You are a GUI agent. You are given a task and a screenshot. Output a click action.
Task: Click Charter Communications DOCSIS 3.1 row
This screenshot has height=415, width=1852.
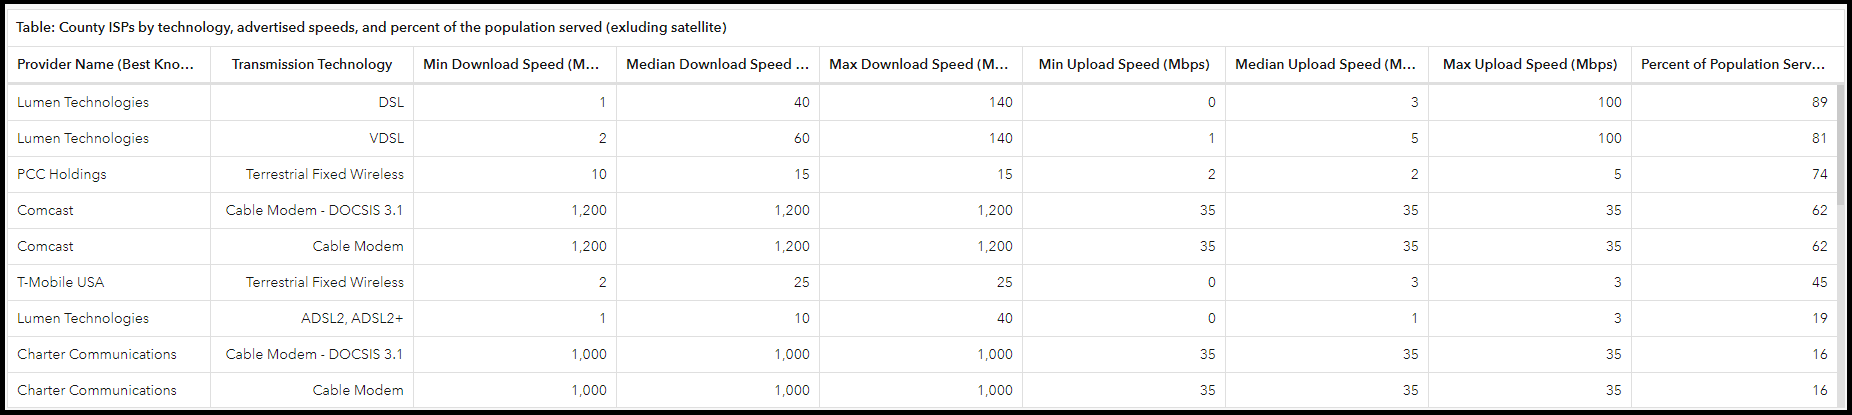click(922, 354)
